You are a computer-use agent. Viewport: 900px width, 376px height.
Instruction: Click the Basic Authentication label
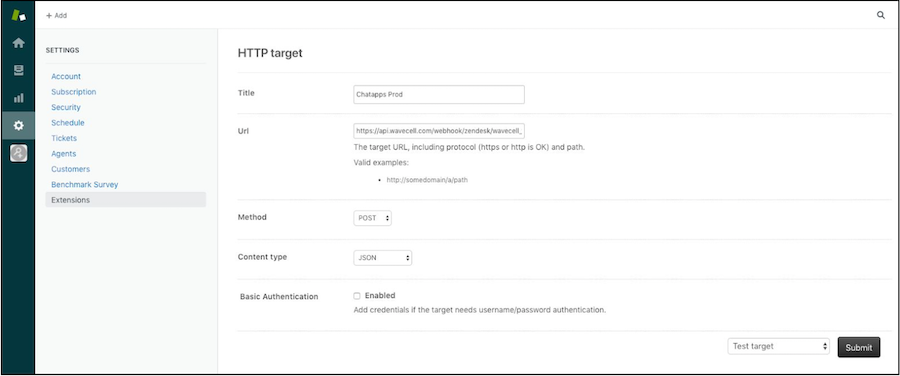tap(279, 297)
